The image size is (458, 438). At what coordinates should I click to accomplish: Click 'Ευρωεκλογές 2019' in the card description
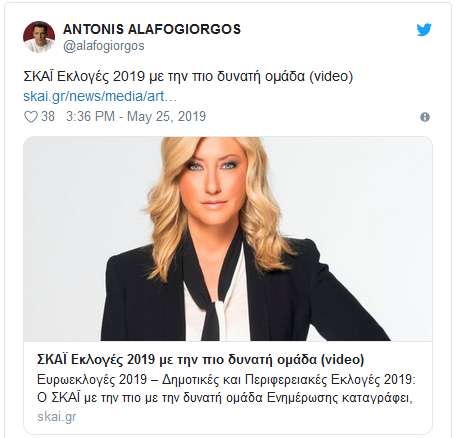coord(92,380)
